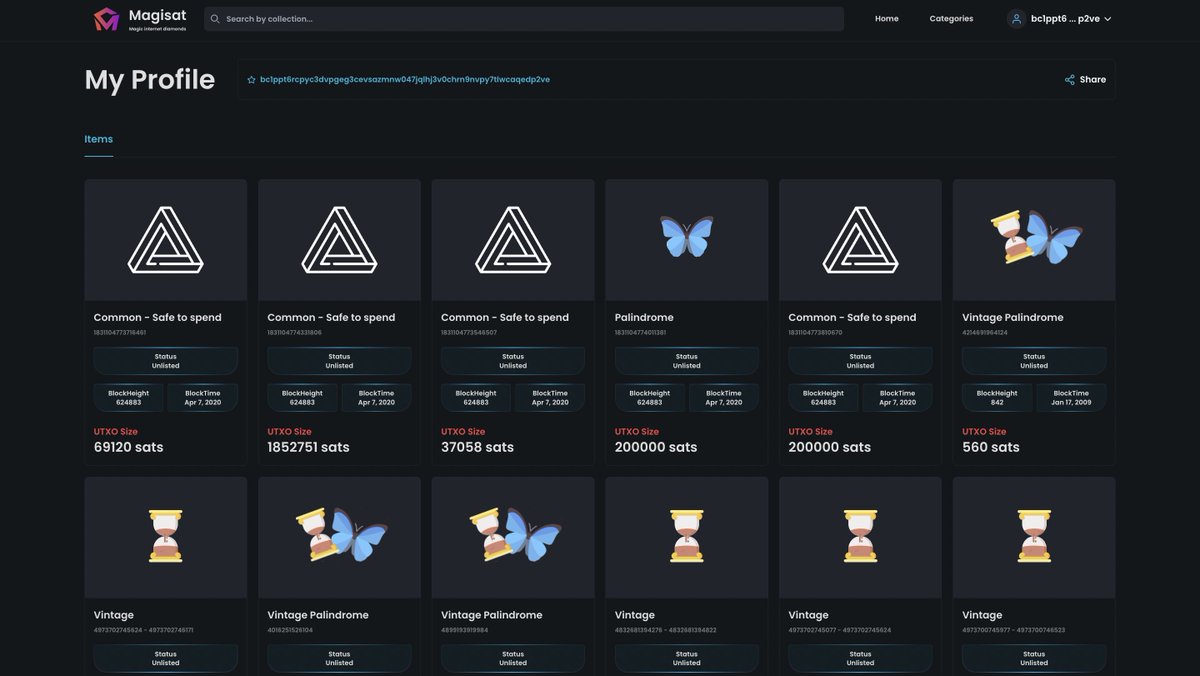Click the user avatar icon in header
This screenshot has width=1200, height=676.
1016,19
